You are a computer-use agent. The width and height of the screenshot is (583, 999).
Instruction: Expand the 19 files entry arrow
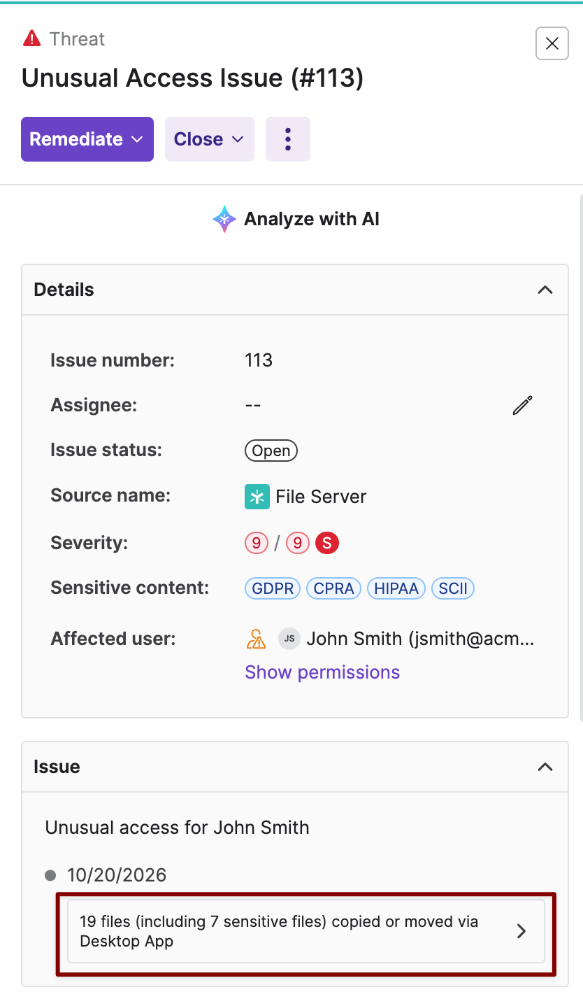pos(521,931)
